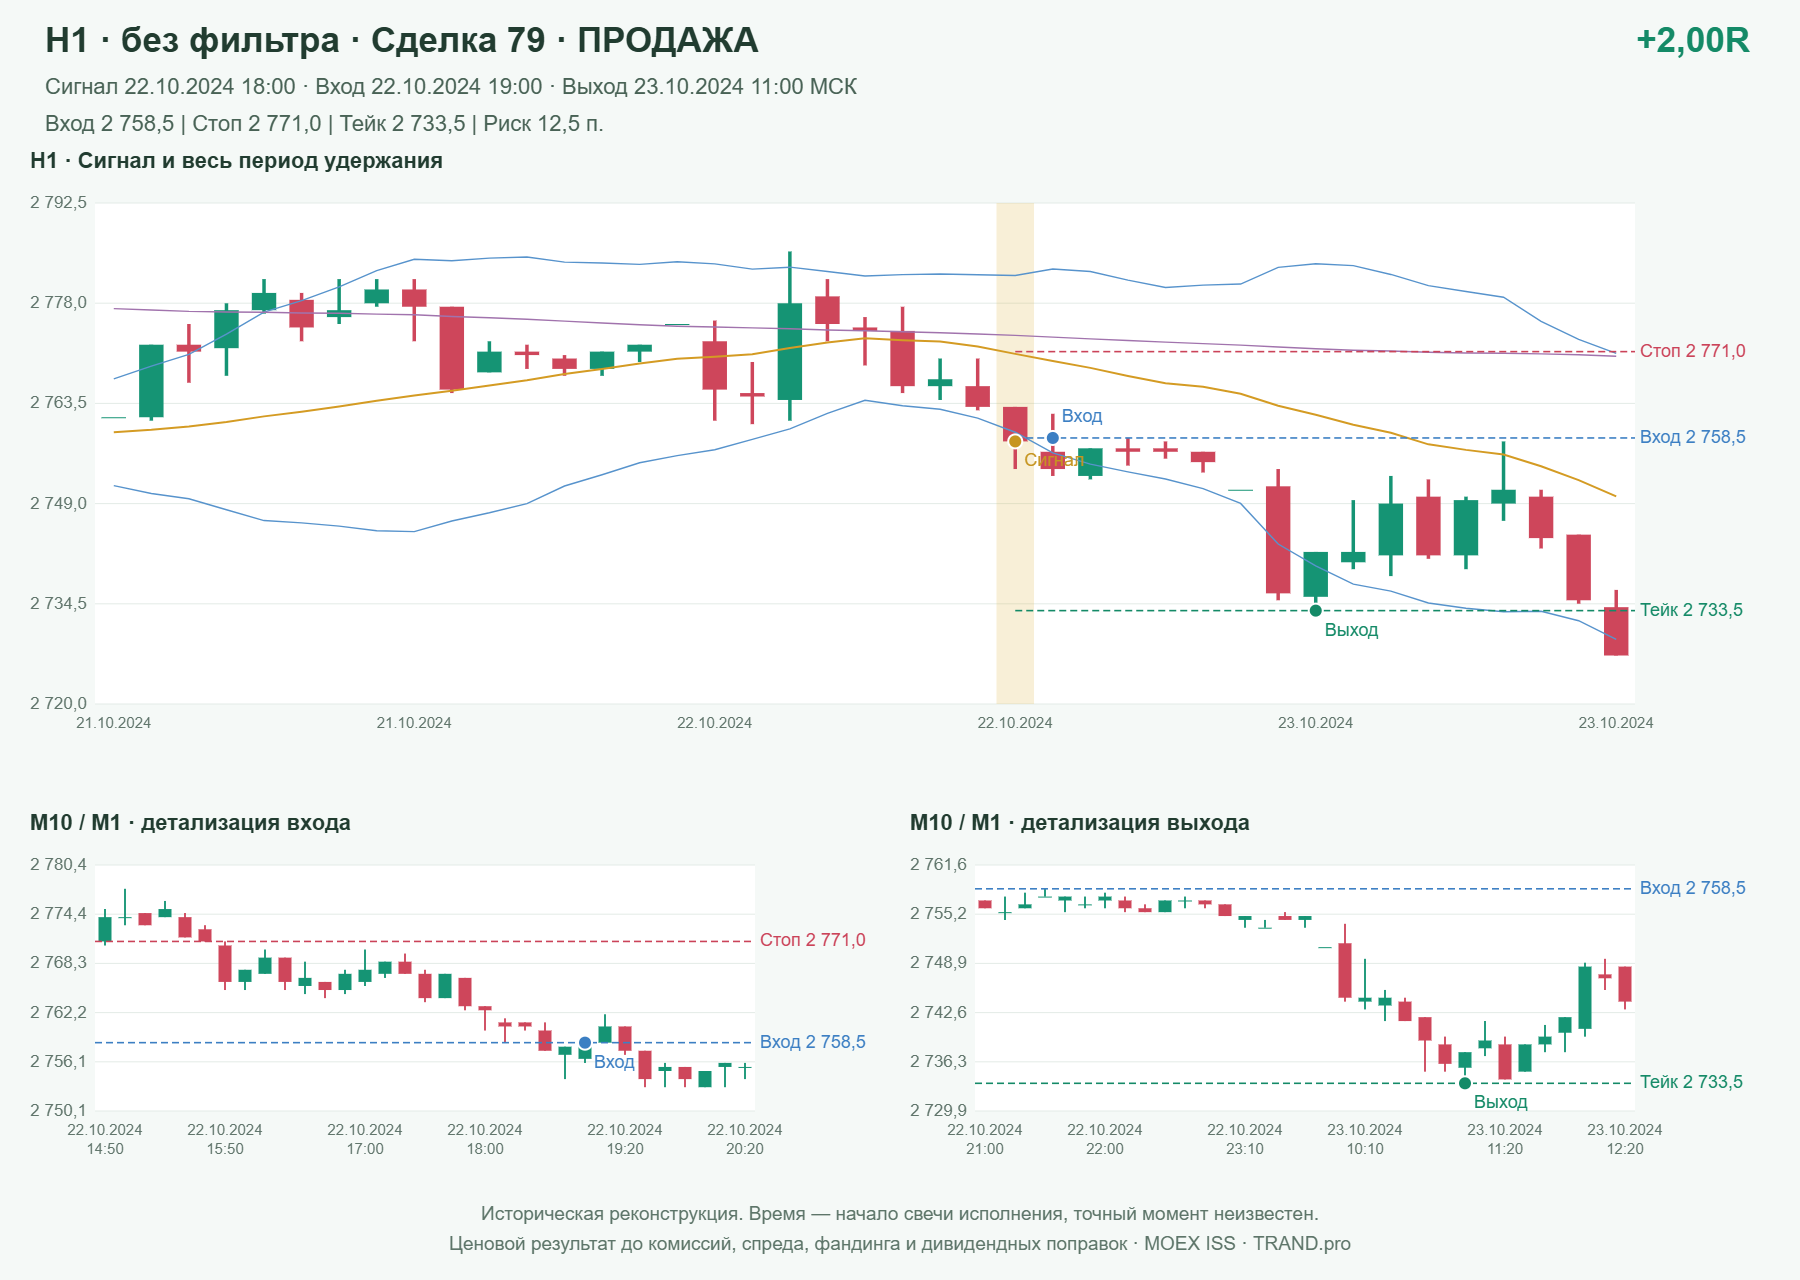Viewport: 1800px width, 1280px height.
Task: Click the +2,00R result value
Action: pyautogui.click(x=1692, y=40)
